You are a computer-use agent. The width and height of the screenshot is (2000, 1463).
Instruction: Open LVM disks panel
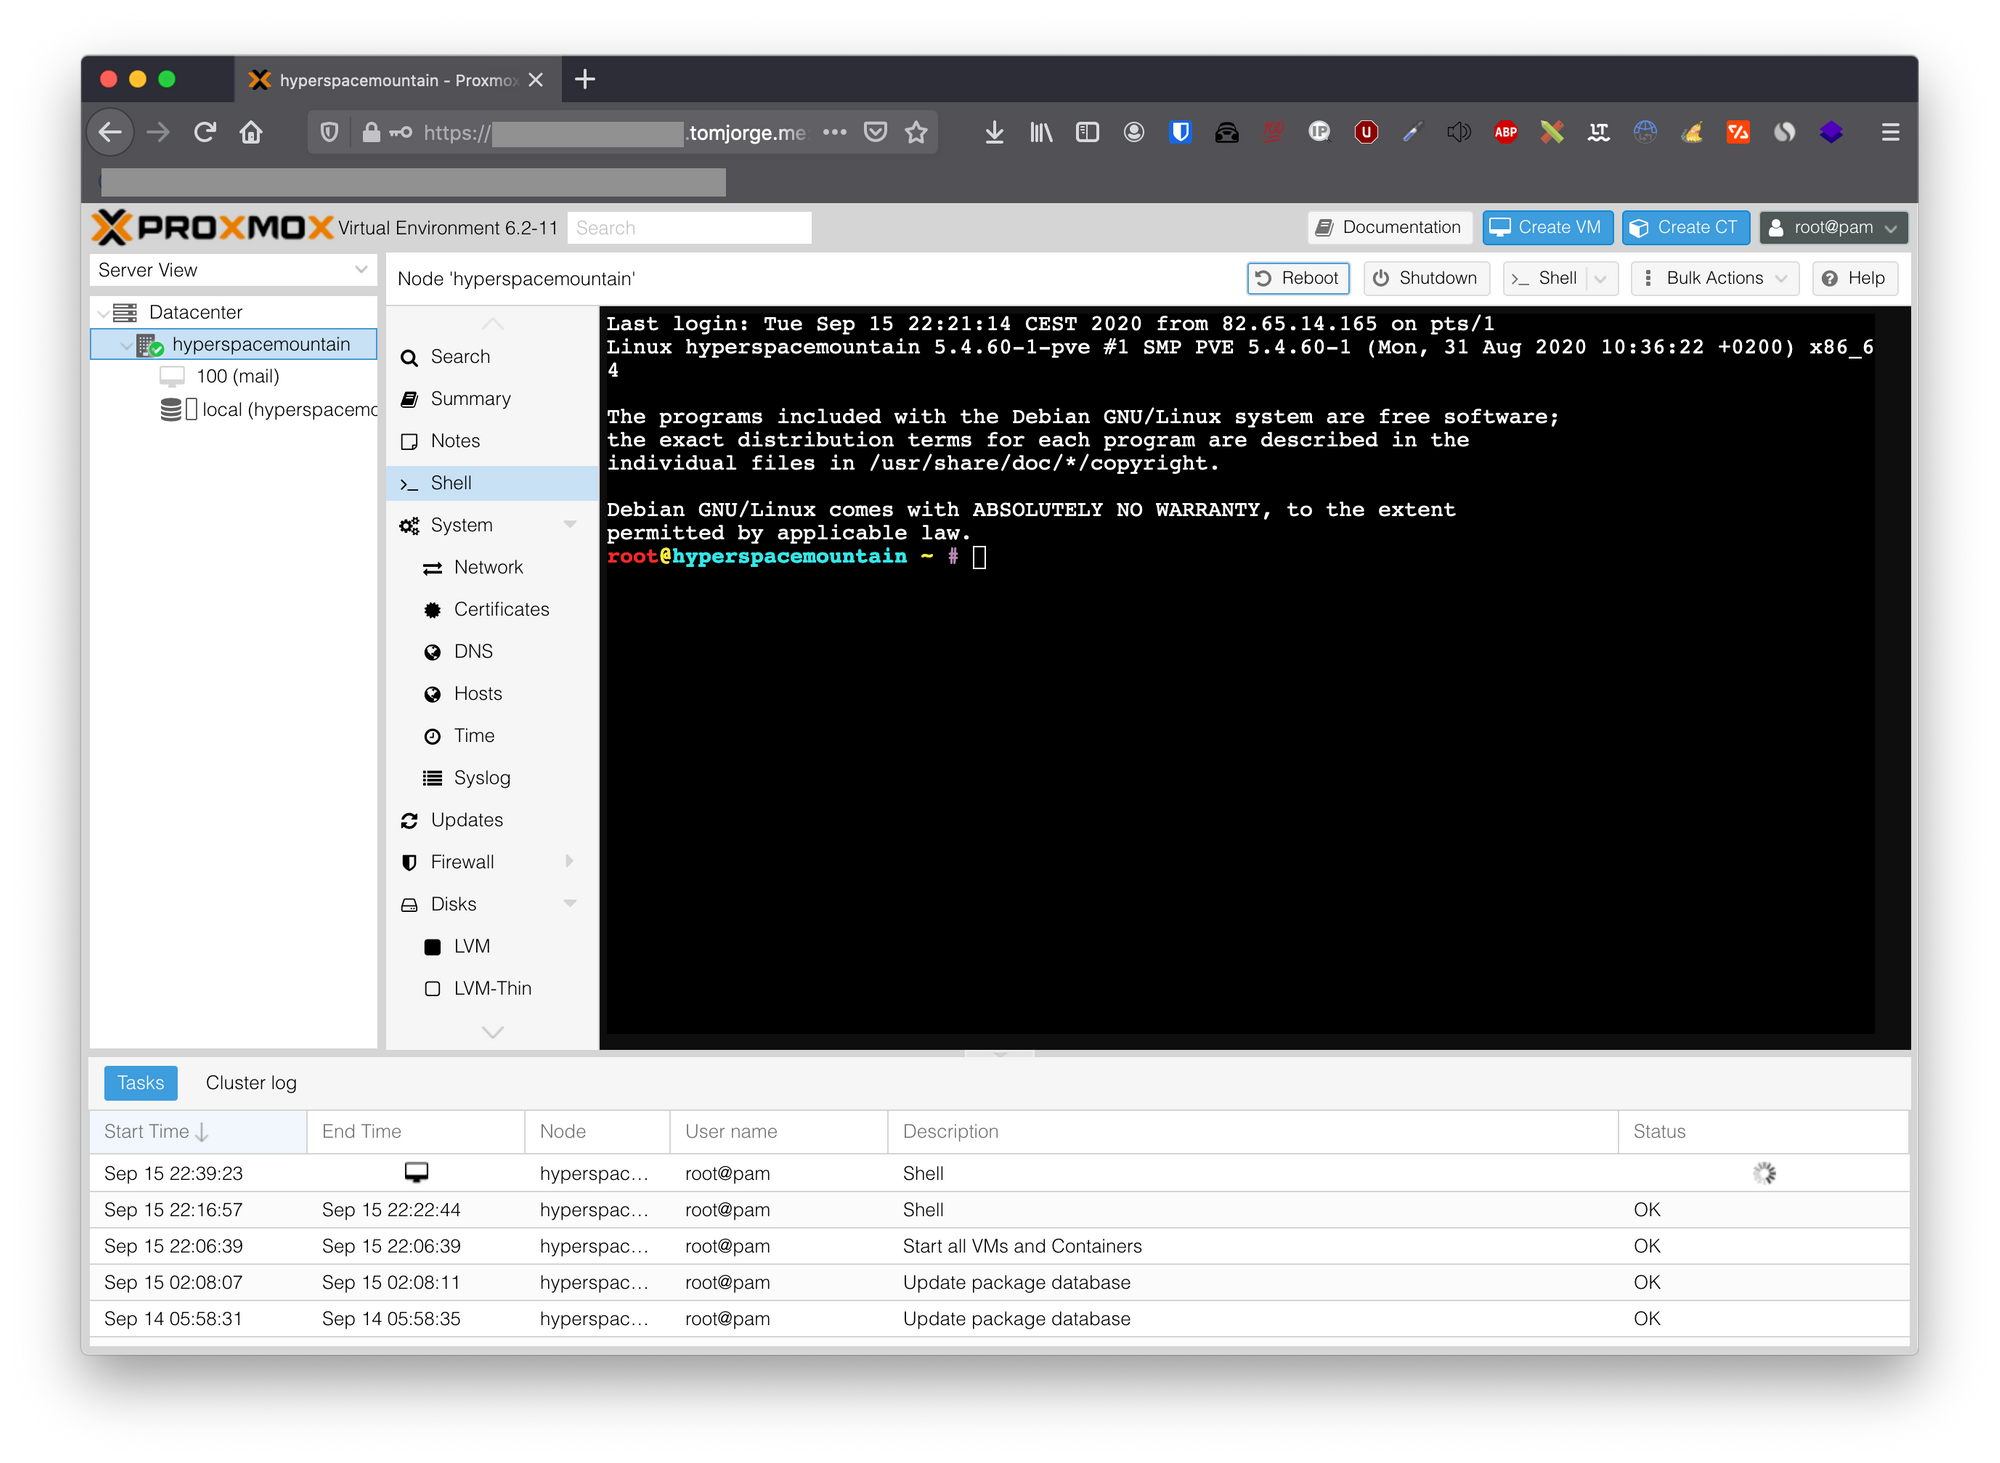coord(492,946)
